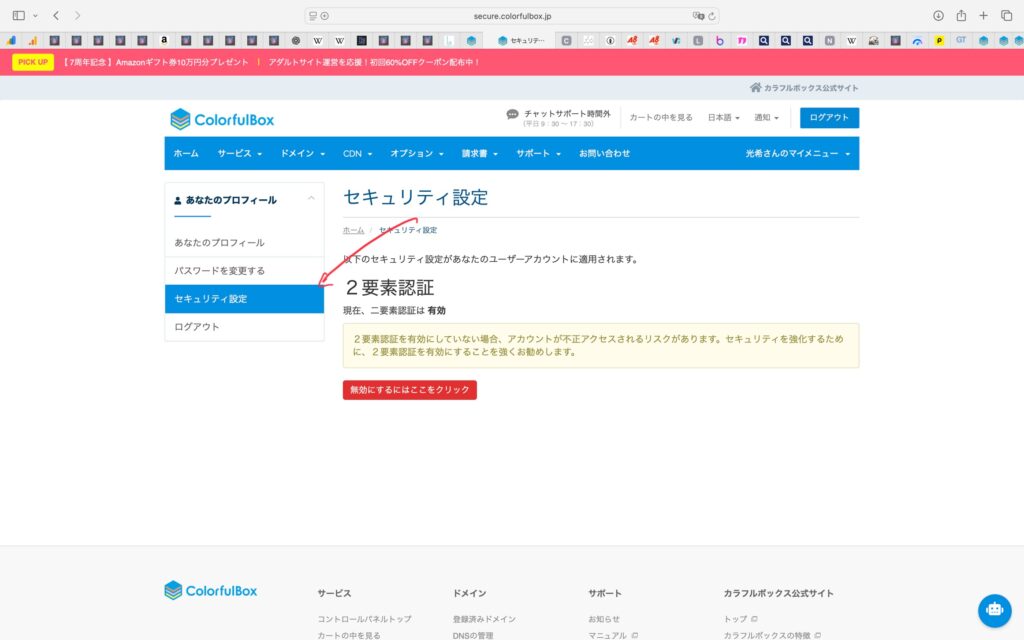Click the Safari sidebar toggle icon
The image size is (1024, 640).
tap(18, 16)
